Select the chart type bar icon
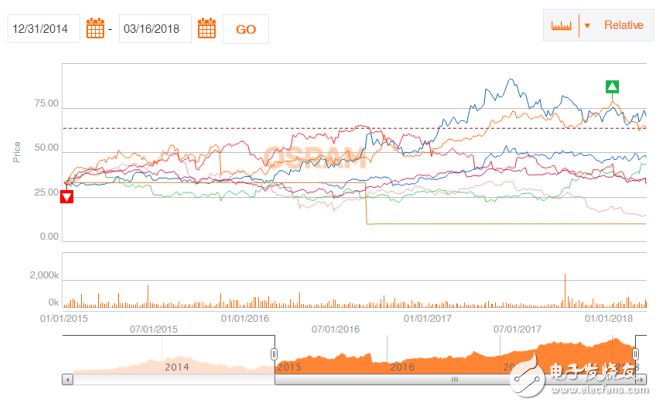The height and width of the screenshot is (406, 657). pos(562,25)
